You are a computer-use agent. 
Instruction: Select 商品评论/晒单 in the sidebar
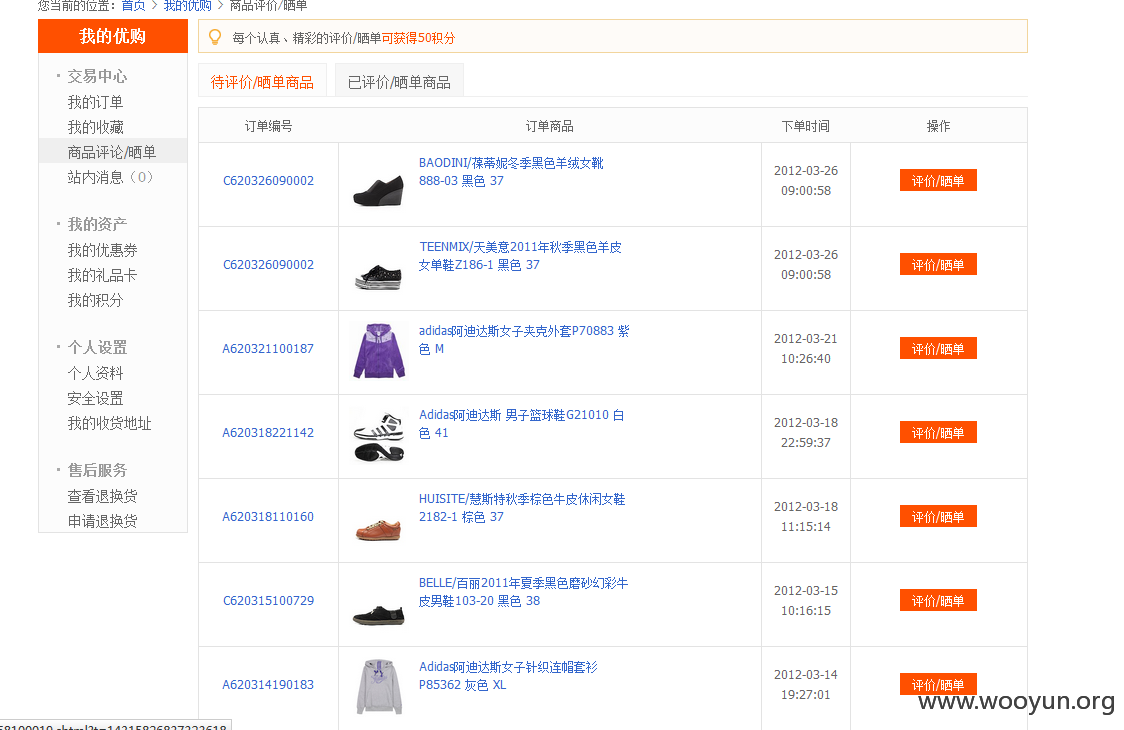(112, 152)
